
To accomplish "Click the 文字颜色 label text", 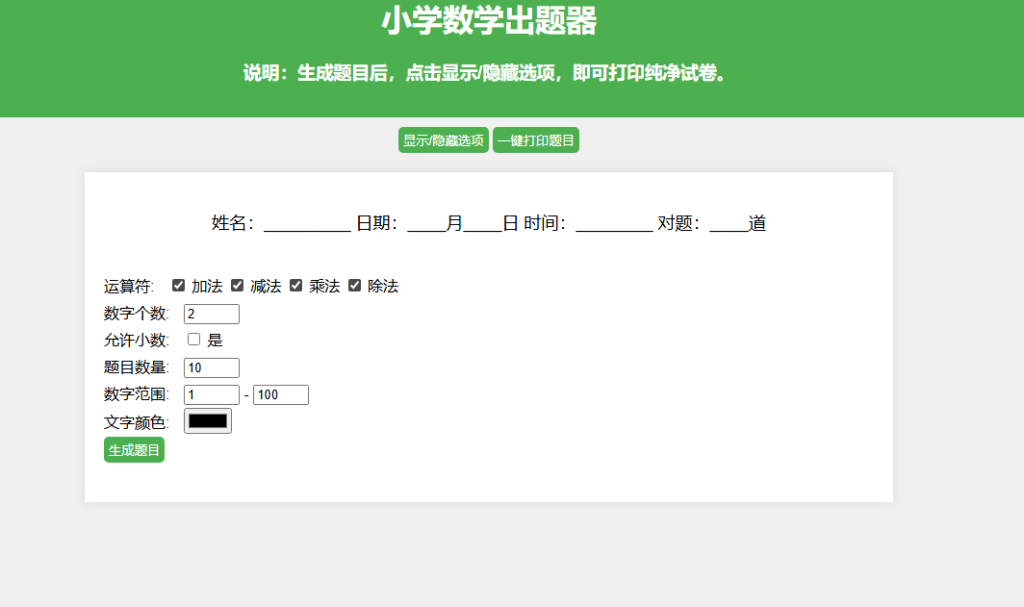I will (x=136, y=423).
